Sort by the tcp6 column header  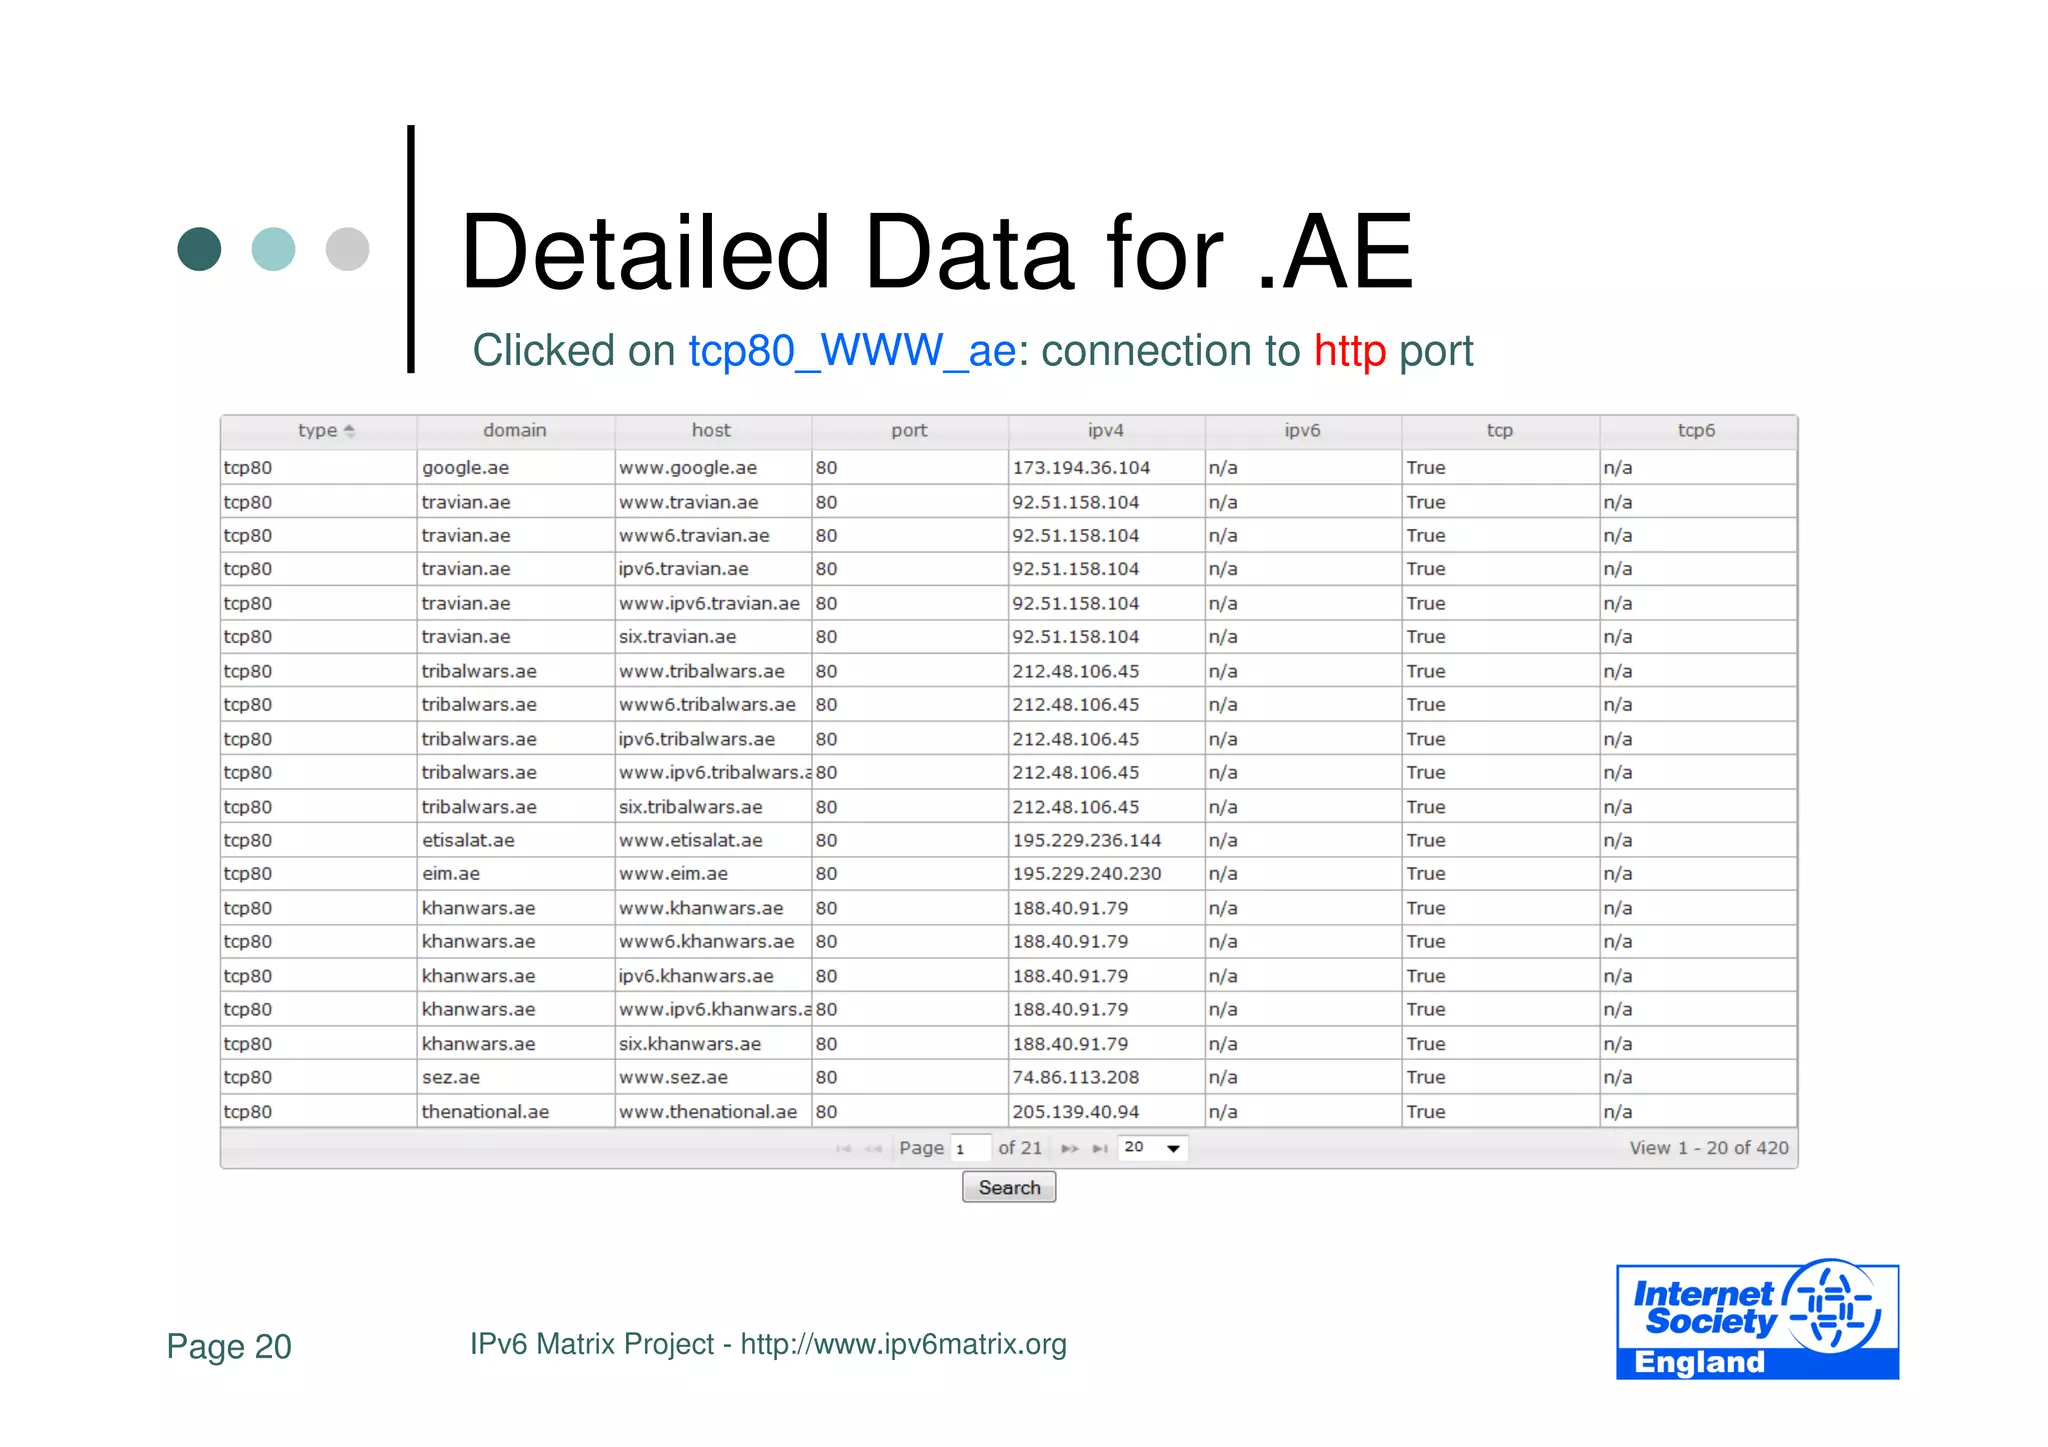(1697, 431)
